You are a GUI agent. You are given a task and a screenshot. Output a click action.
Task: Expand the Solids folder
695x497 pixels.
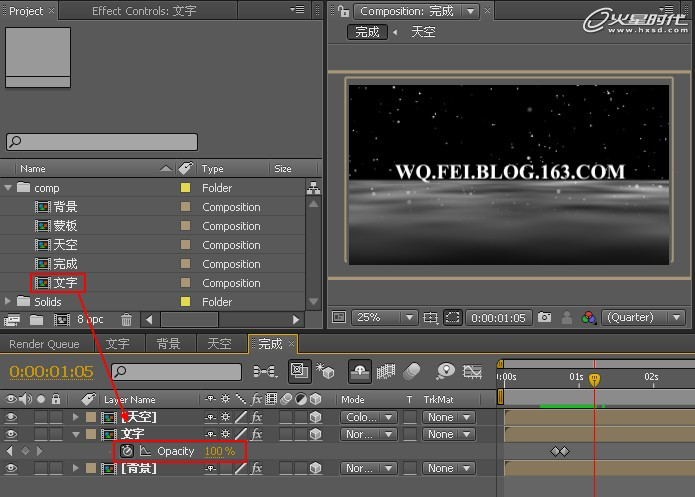[8, 301]
